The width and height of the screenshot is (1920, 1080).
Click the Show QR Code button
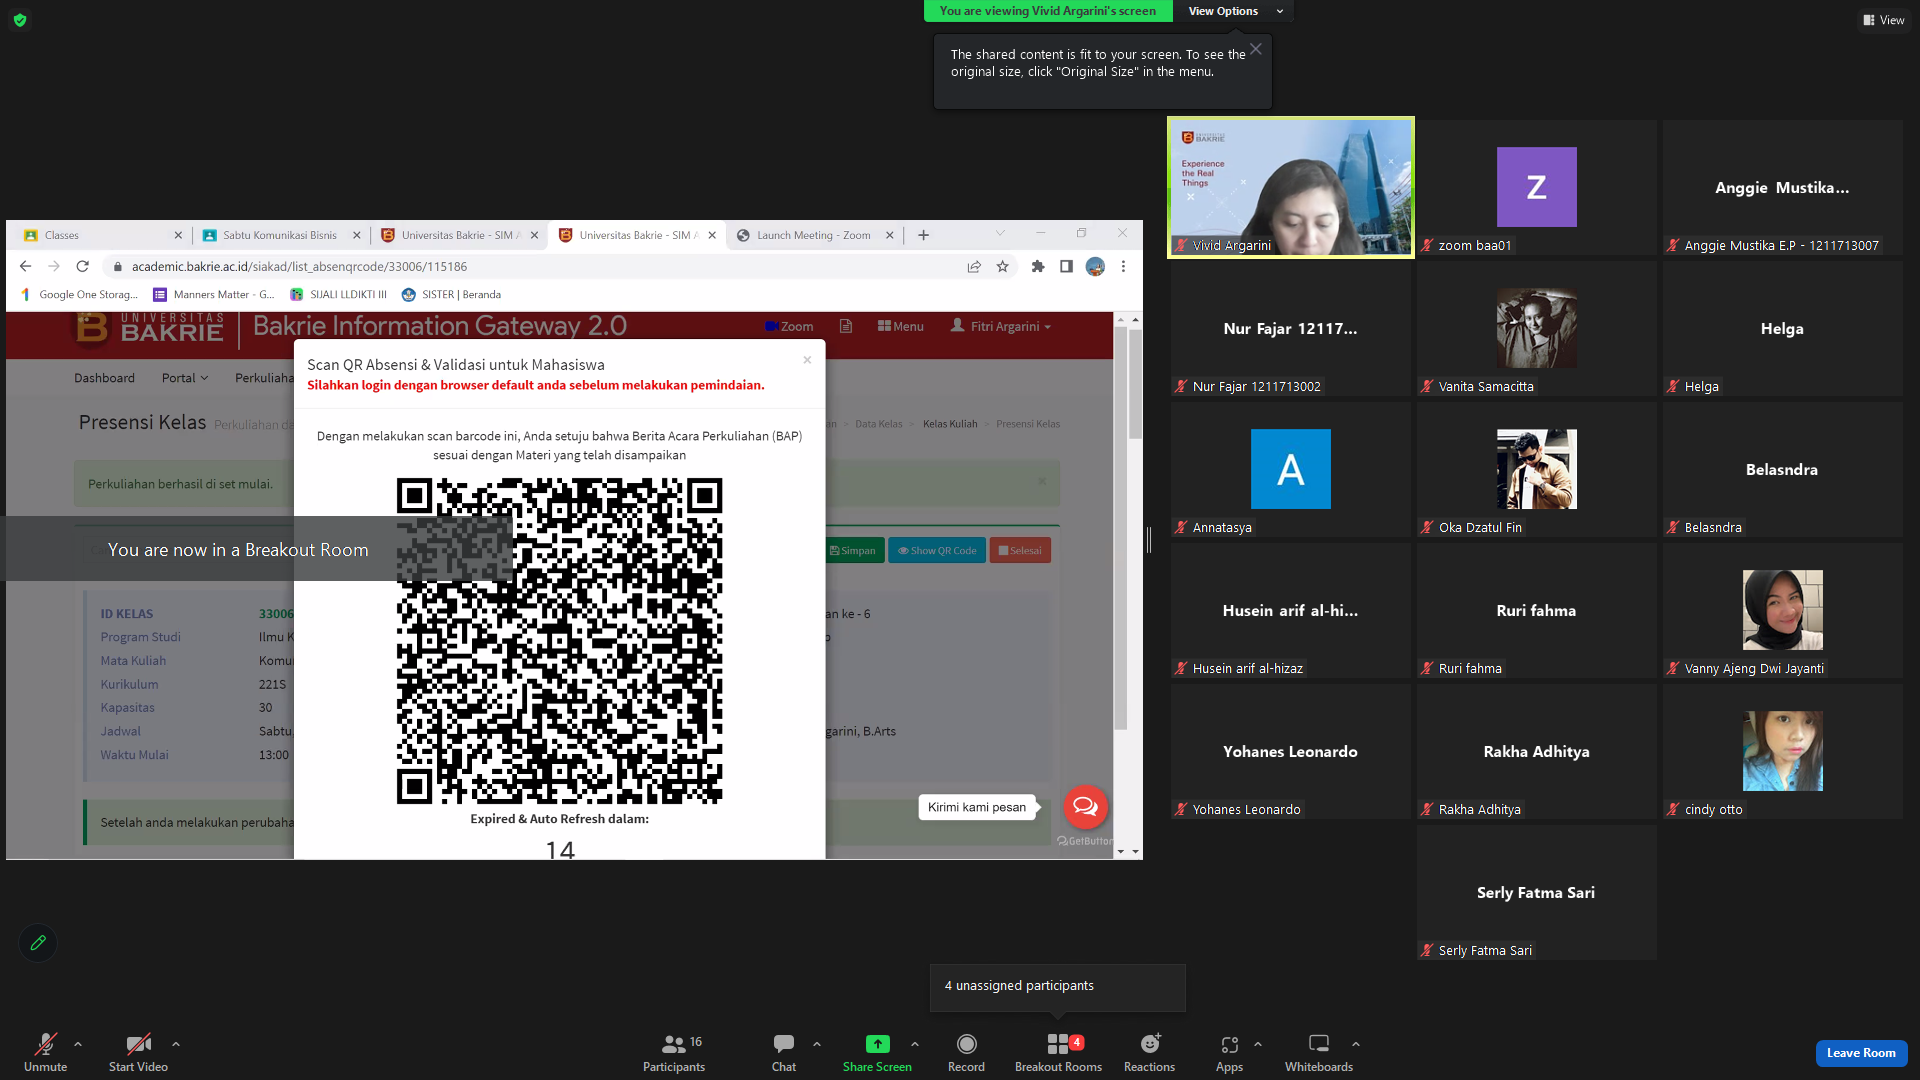937,550
